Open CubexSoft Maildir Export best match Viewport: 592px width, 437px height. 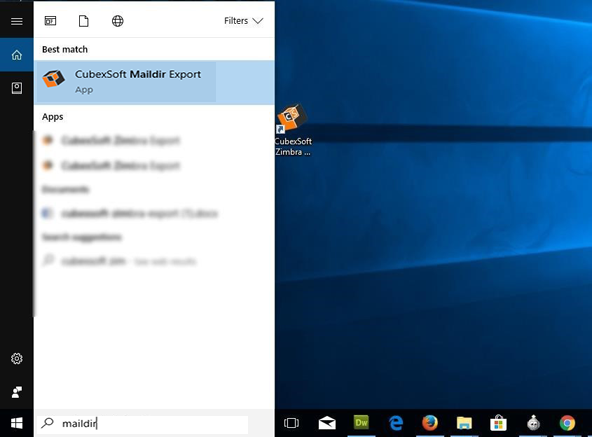(154, 82)
